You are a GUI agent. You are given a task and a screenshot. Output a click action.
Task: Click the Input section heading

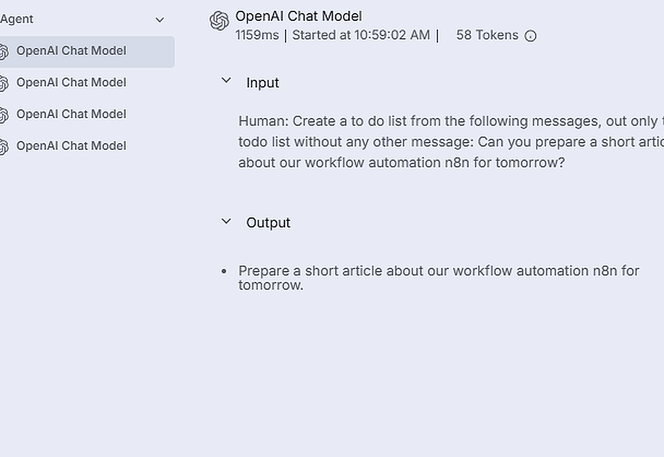coord(263,83)
